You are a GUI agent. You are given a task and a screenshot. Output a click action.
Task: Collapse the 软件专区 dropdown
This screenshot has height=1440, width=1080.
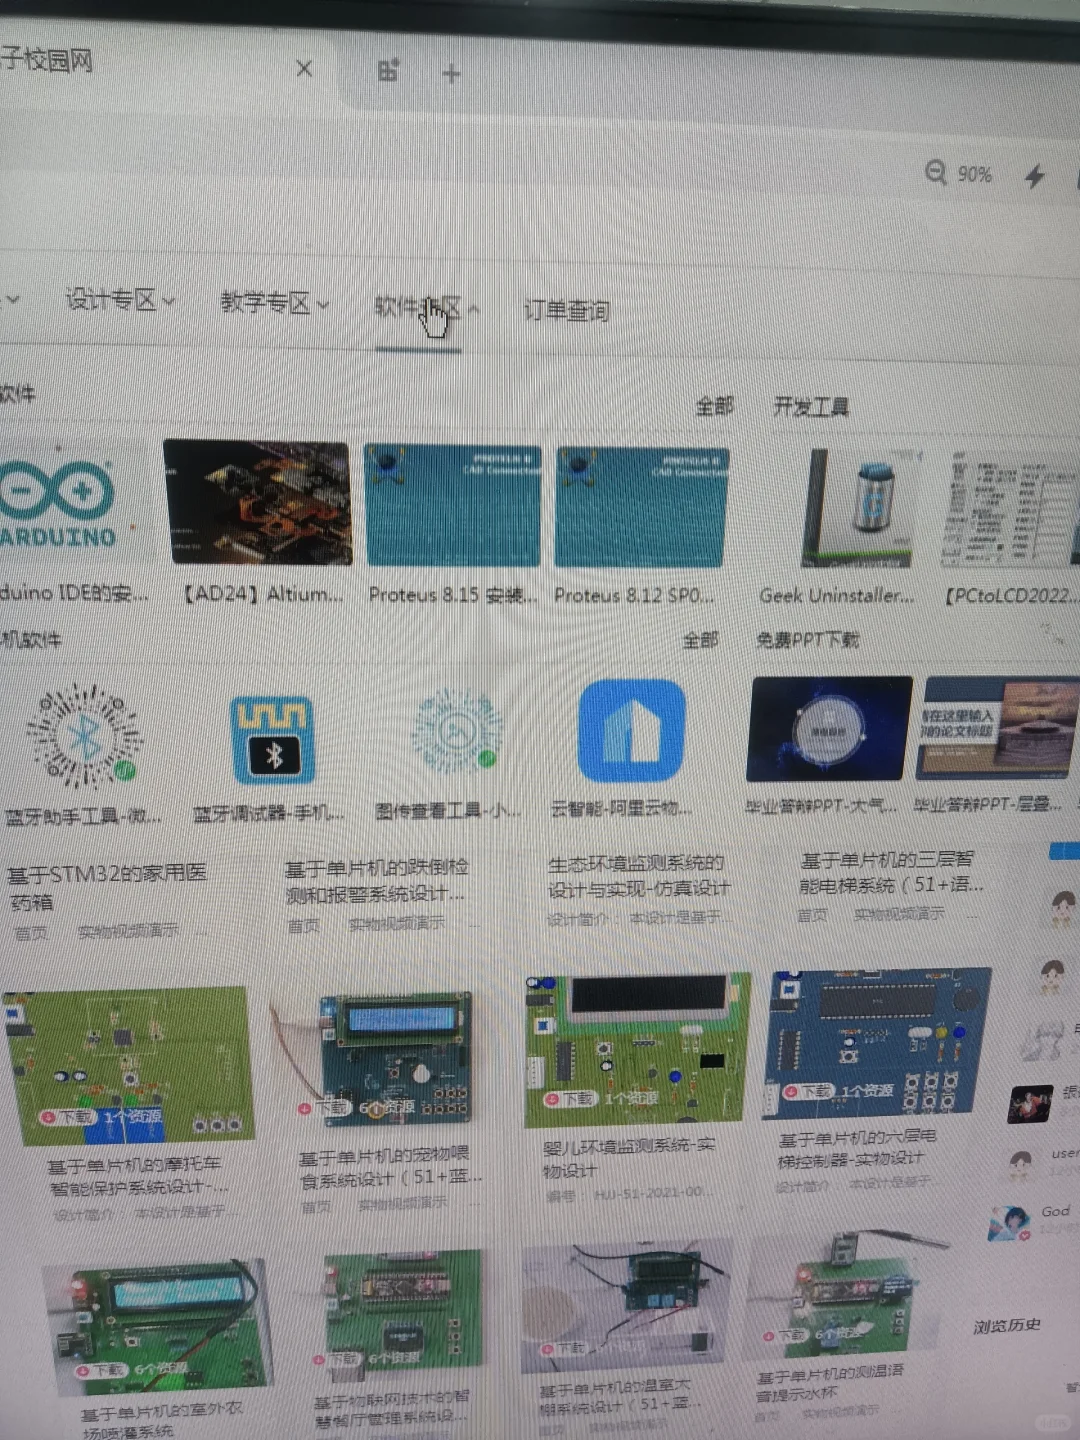click(x=420, y=308)
